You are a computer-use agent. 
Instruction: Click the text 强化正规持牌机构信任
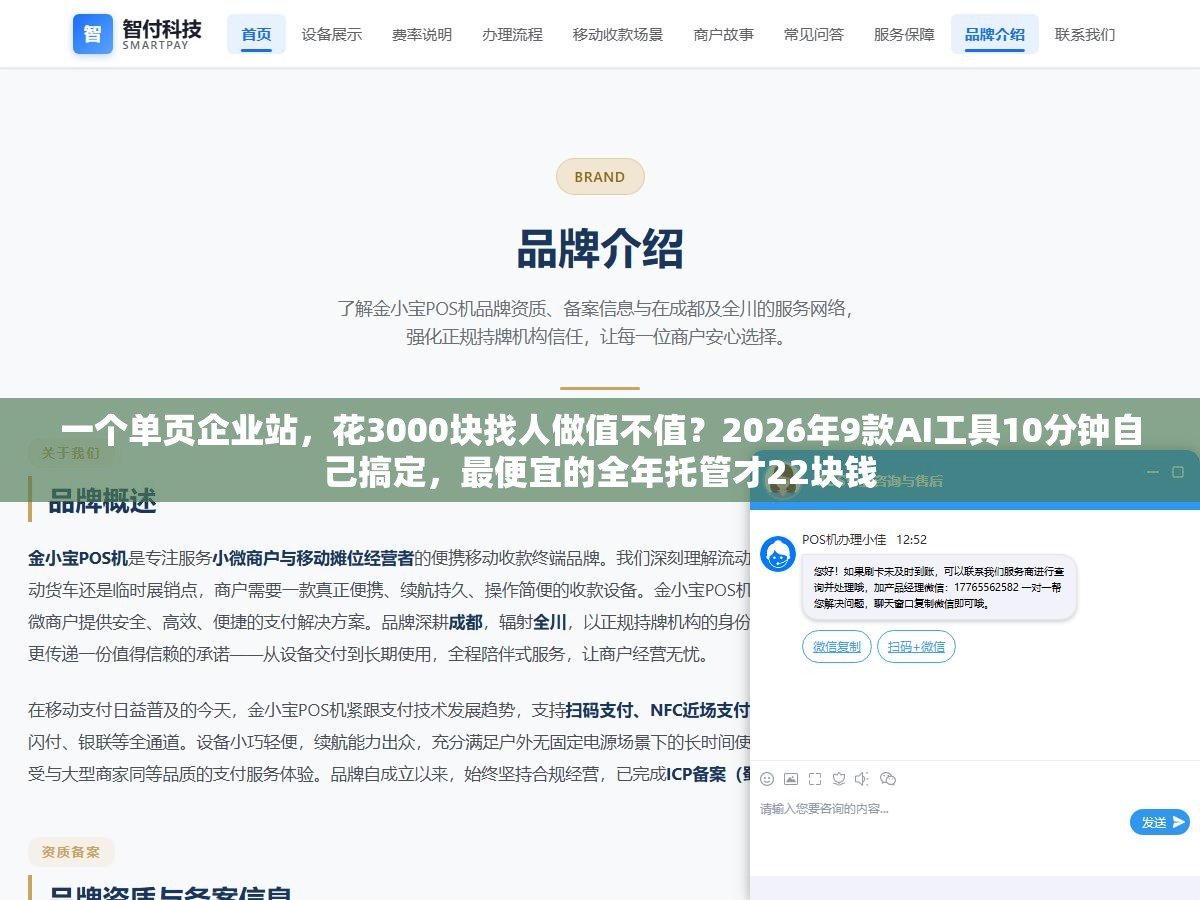point(495,337)
